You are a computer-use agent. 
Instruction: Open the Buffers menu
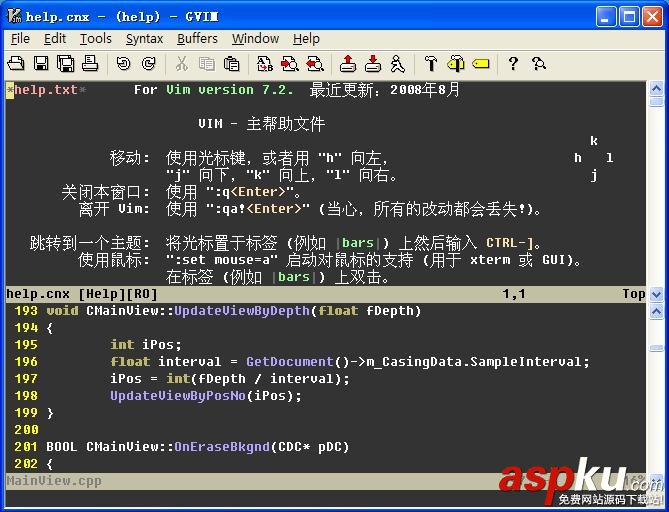[x=197, y=39]
